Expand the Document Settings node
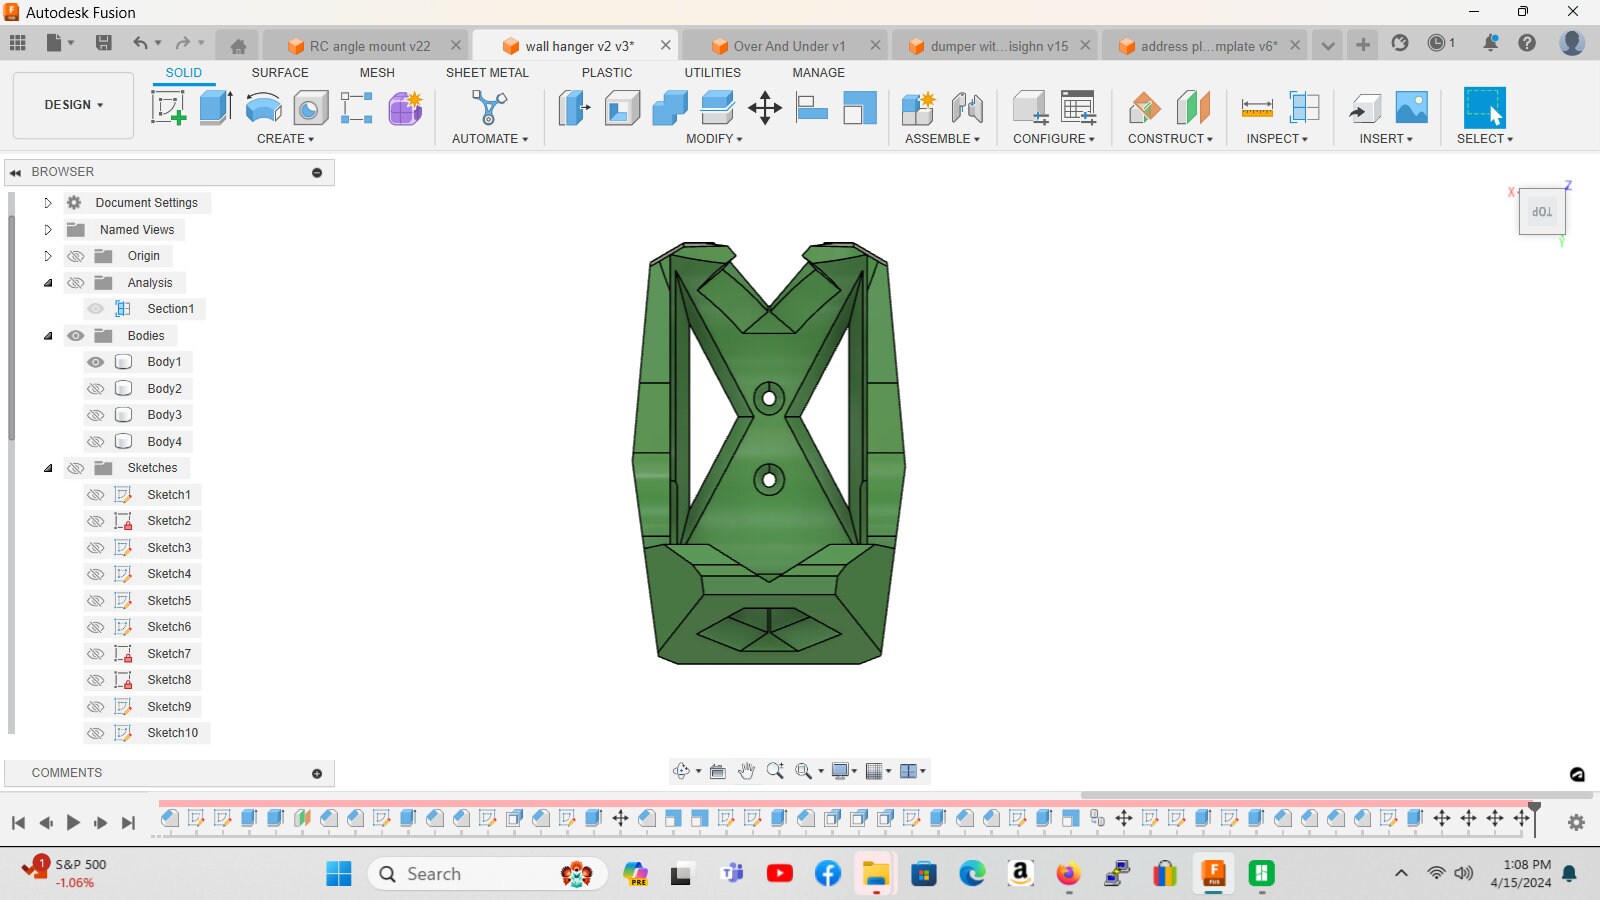The height and width of the screenshot is (900, 1600). 47,203
